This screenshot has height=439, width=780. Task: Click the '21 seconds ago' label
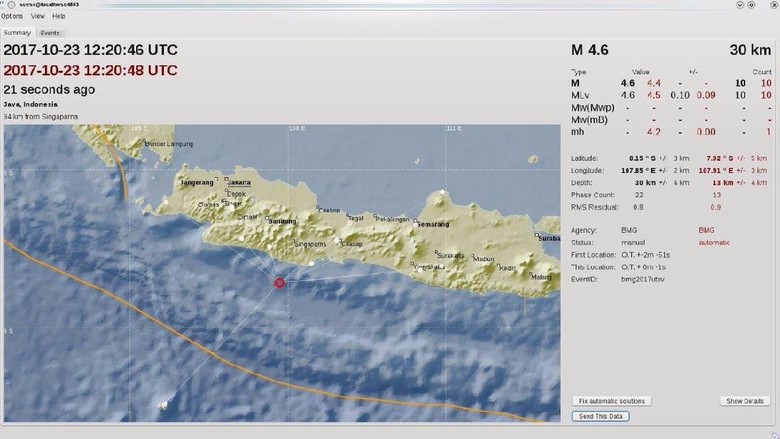49,89
